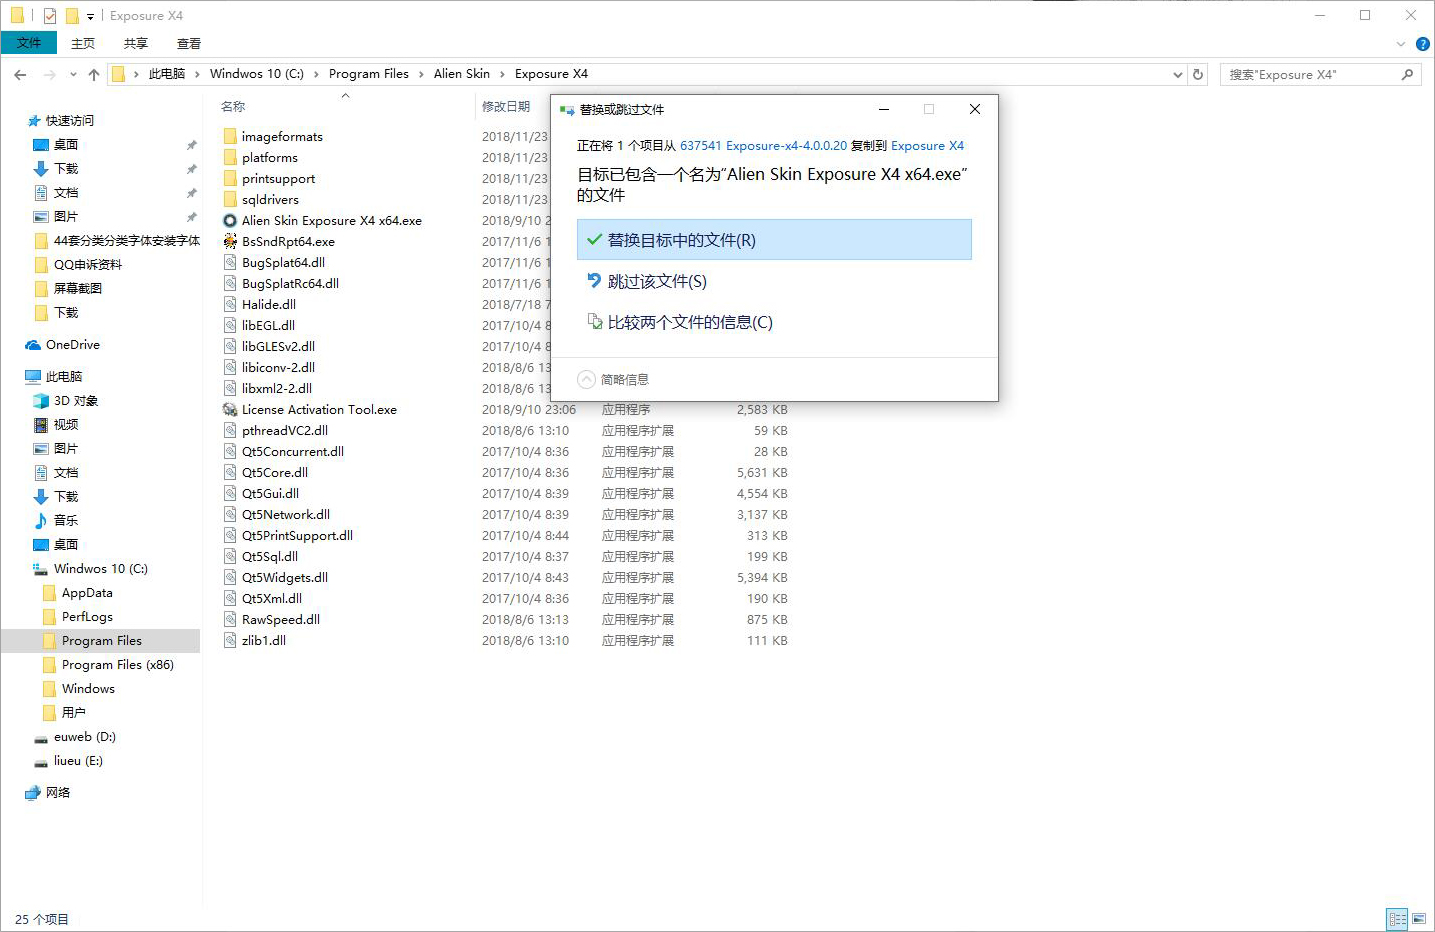Select the pthreadVC2.dll file
This screenshot has width=1435, height=932.
285,431
